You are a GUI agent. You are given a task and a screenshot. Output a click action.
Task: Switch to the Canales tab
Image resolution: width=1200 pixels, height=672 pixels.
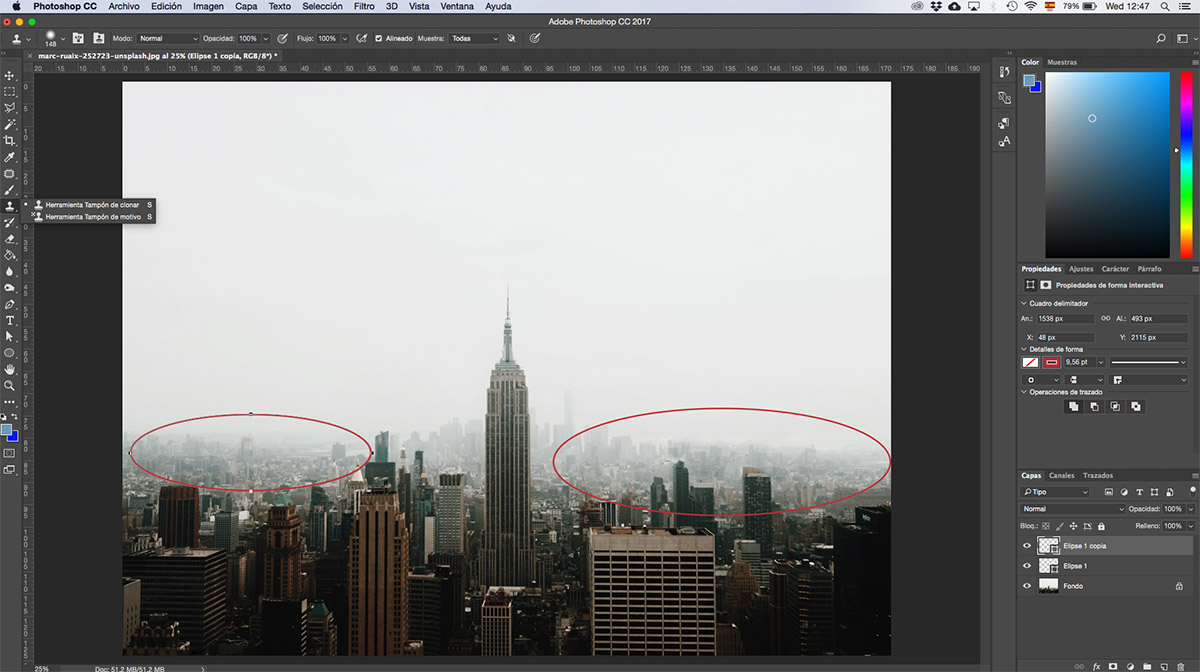click(1061, 475)
